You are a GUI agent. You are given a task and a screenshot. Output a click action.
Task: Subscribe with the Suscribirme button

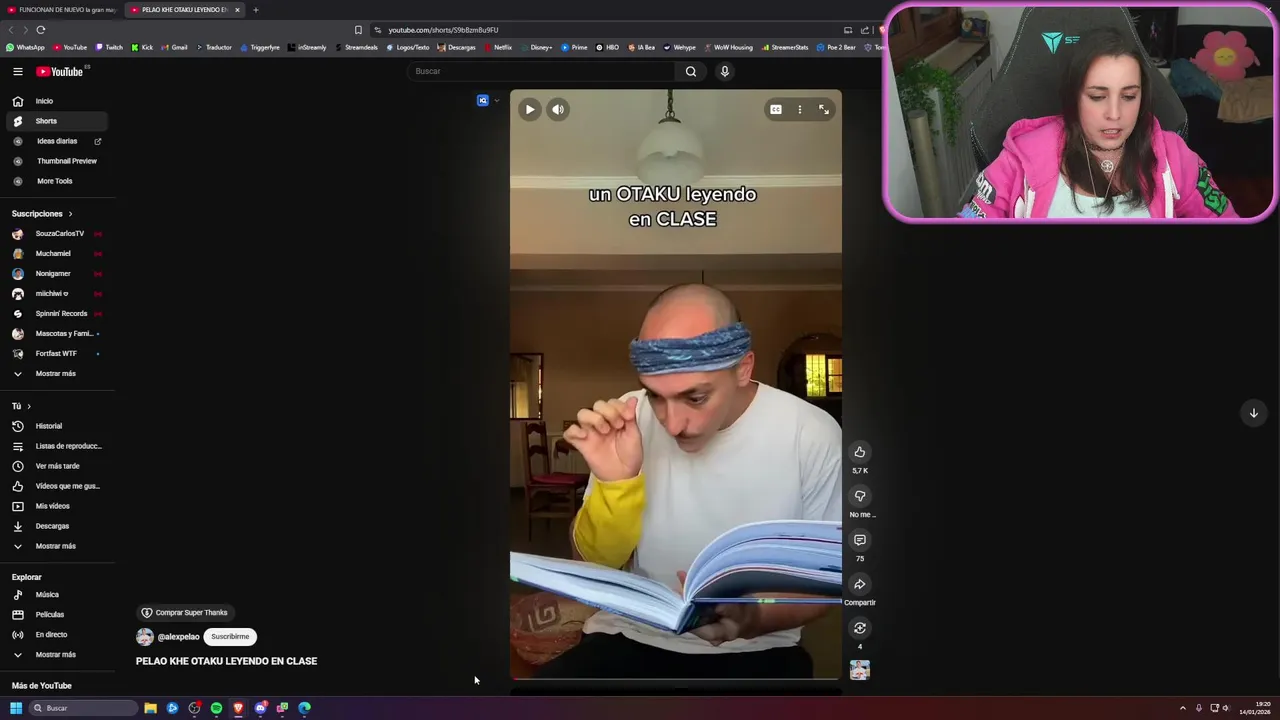point(230,637)
